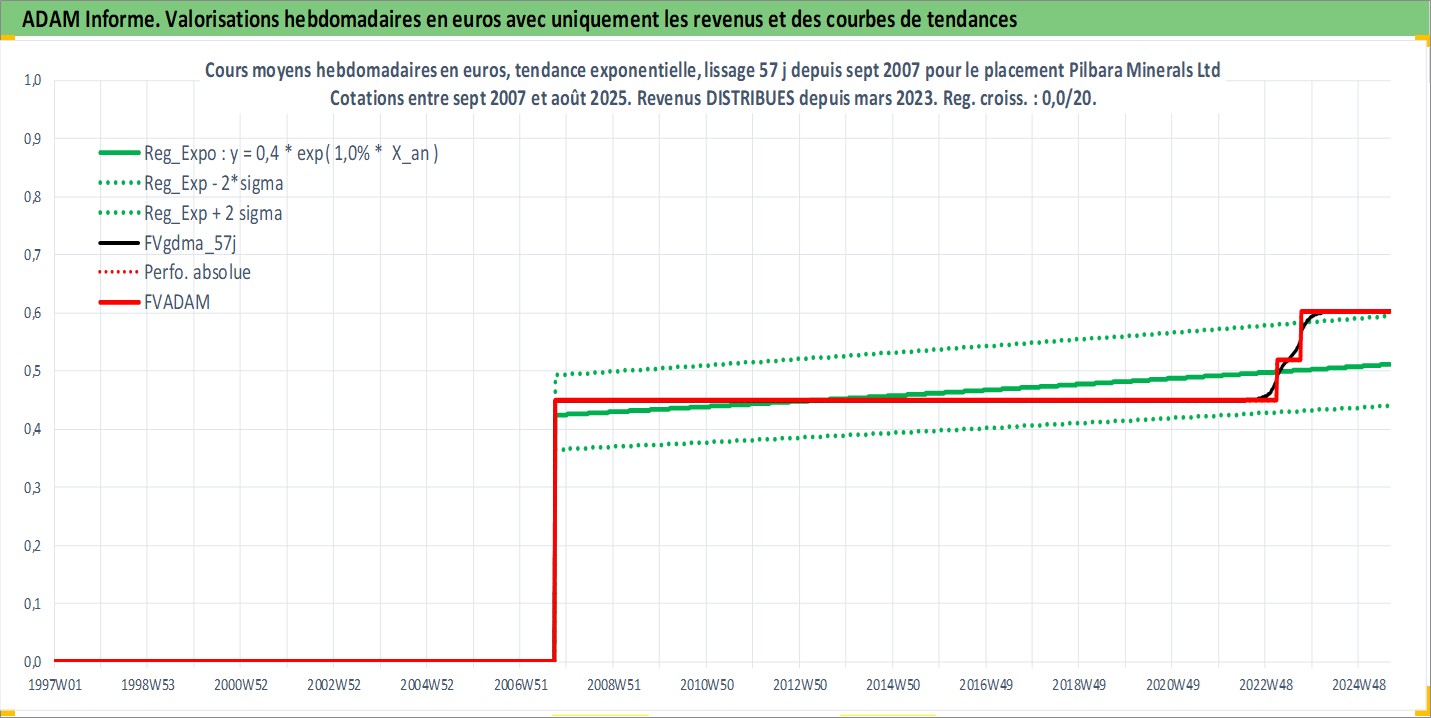Image resolution: width=1431 pixels, height=718 pixels.
Task: Click x-axis label "2008W51"
Action: (613, 685)
